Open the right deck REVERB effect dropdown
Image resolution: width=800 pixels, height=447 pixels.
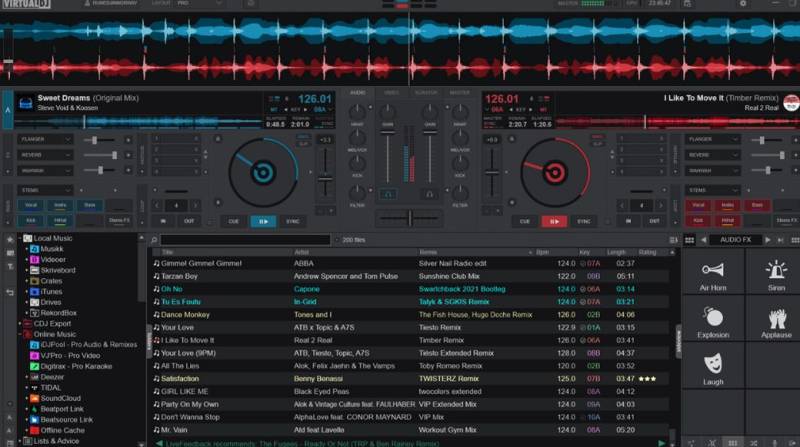coord(712,155)
